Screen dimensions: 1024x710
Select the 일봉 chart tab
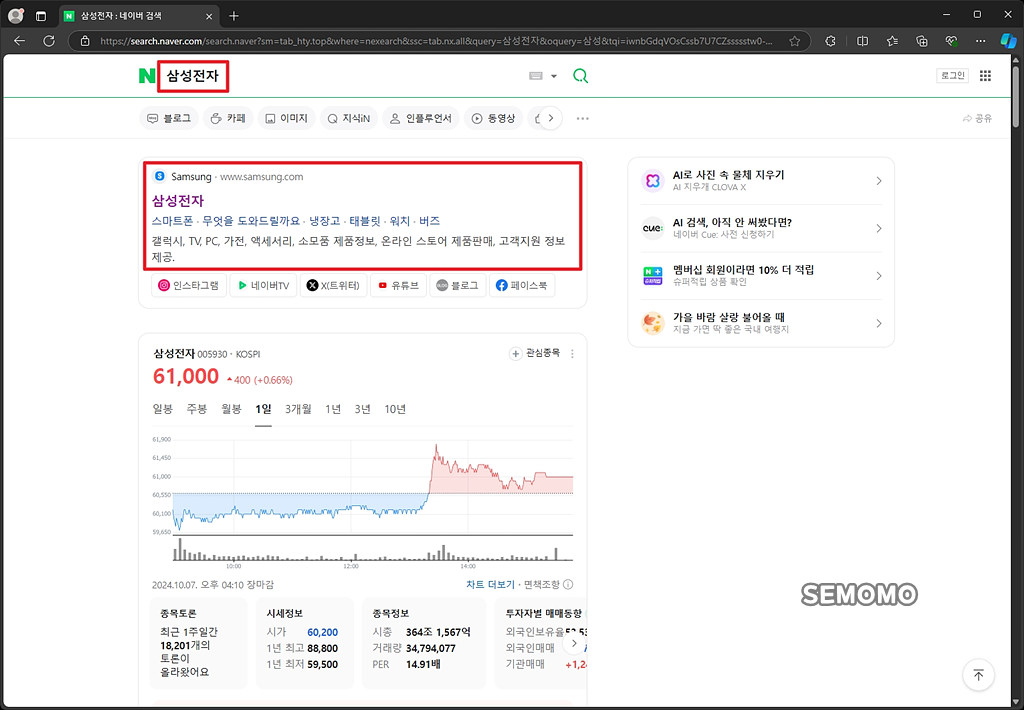coord(163,409)
